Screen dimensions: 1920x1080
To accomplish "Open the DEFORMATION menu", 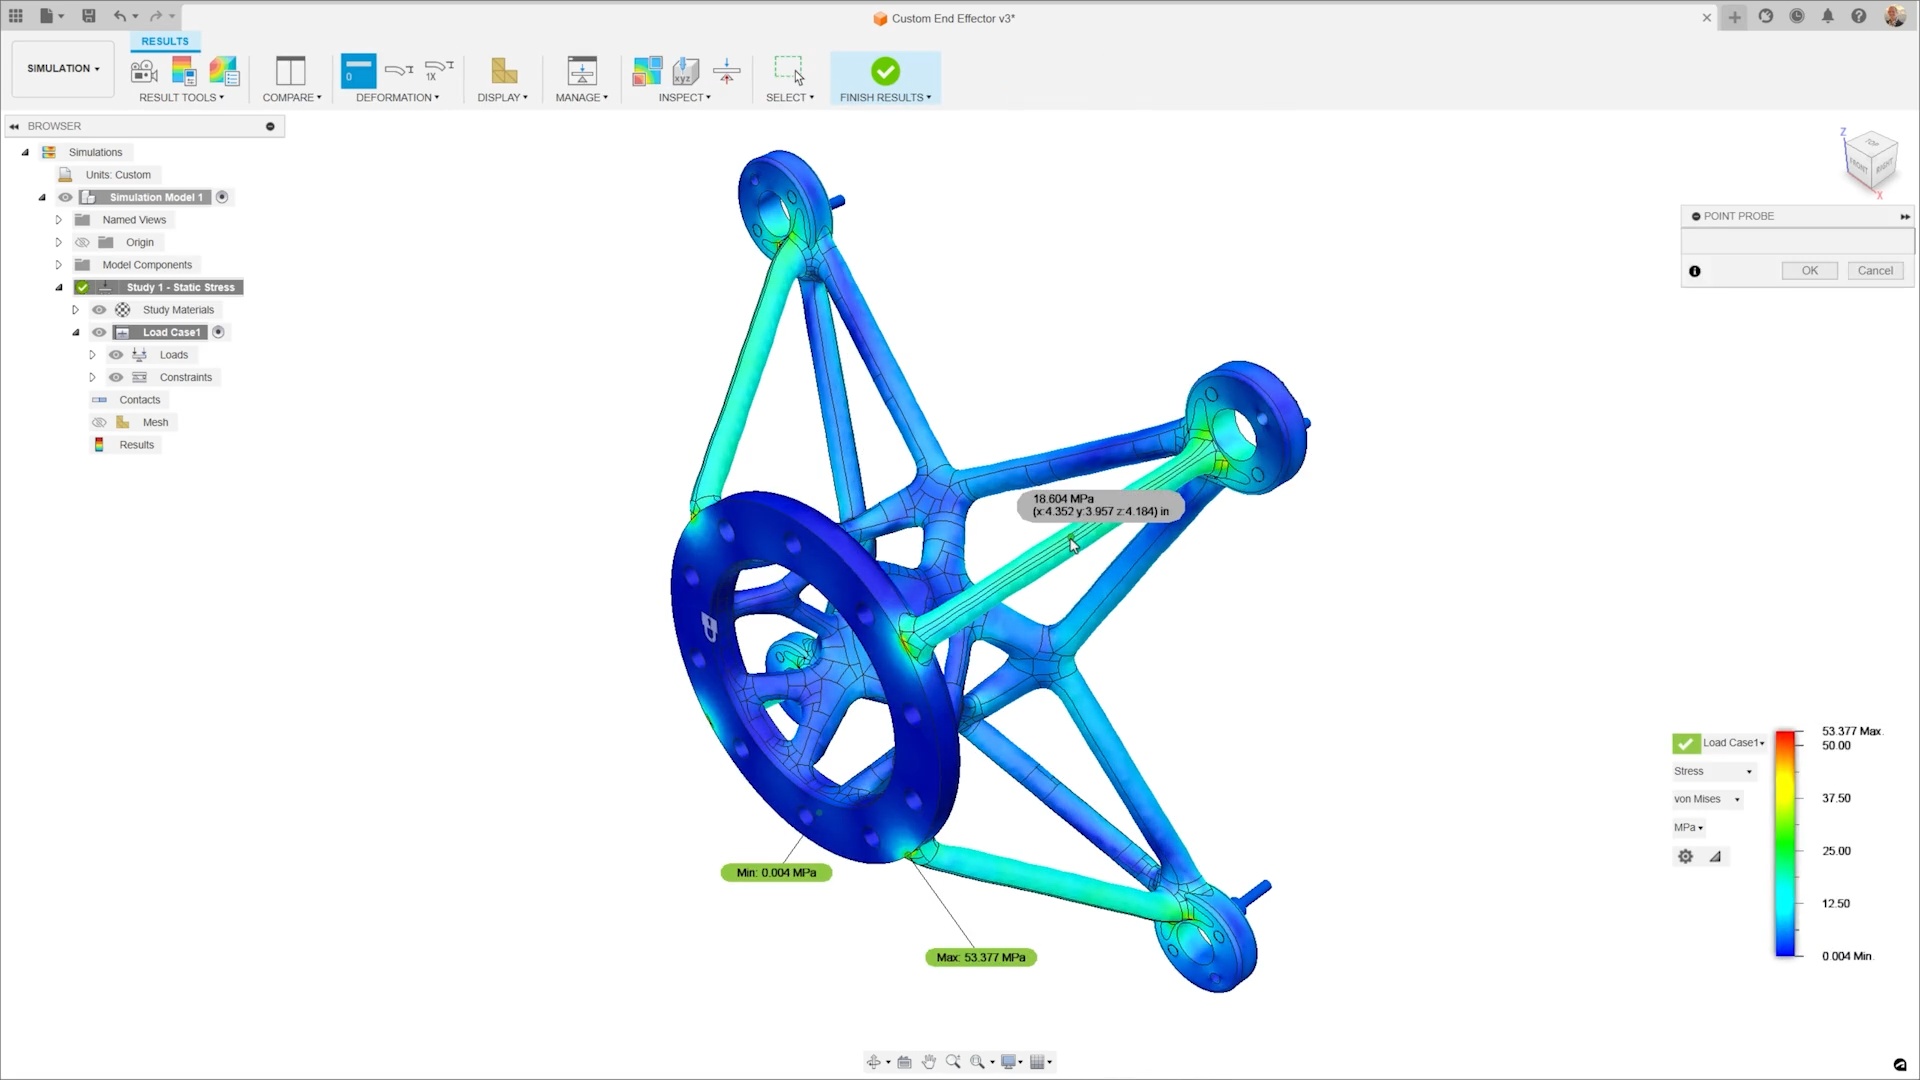I will coord(397,98).
